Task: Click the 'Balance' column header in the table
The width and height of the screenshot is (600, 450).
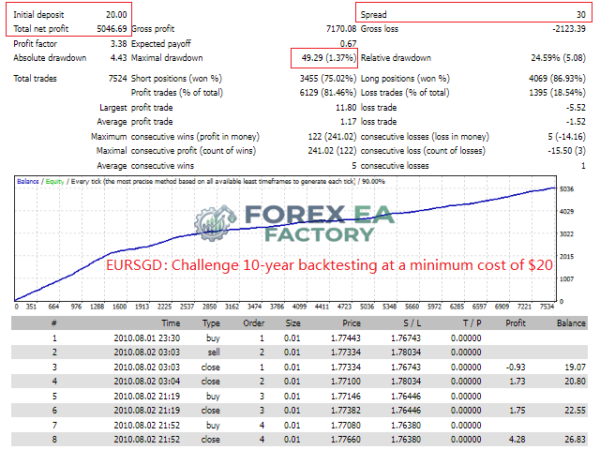Action: pos(571,323)
